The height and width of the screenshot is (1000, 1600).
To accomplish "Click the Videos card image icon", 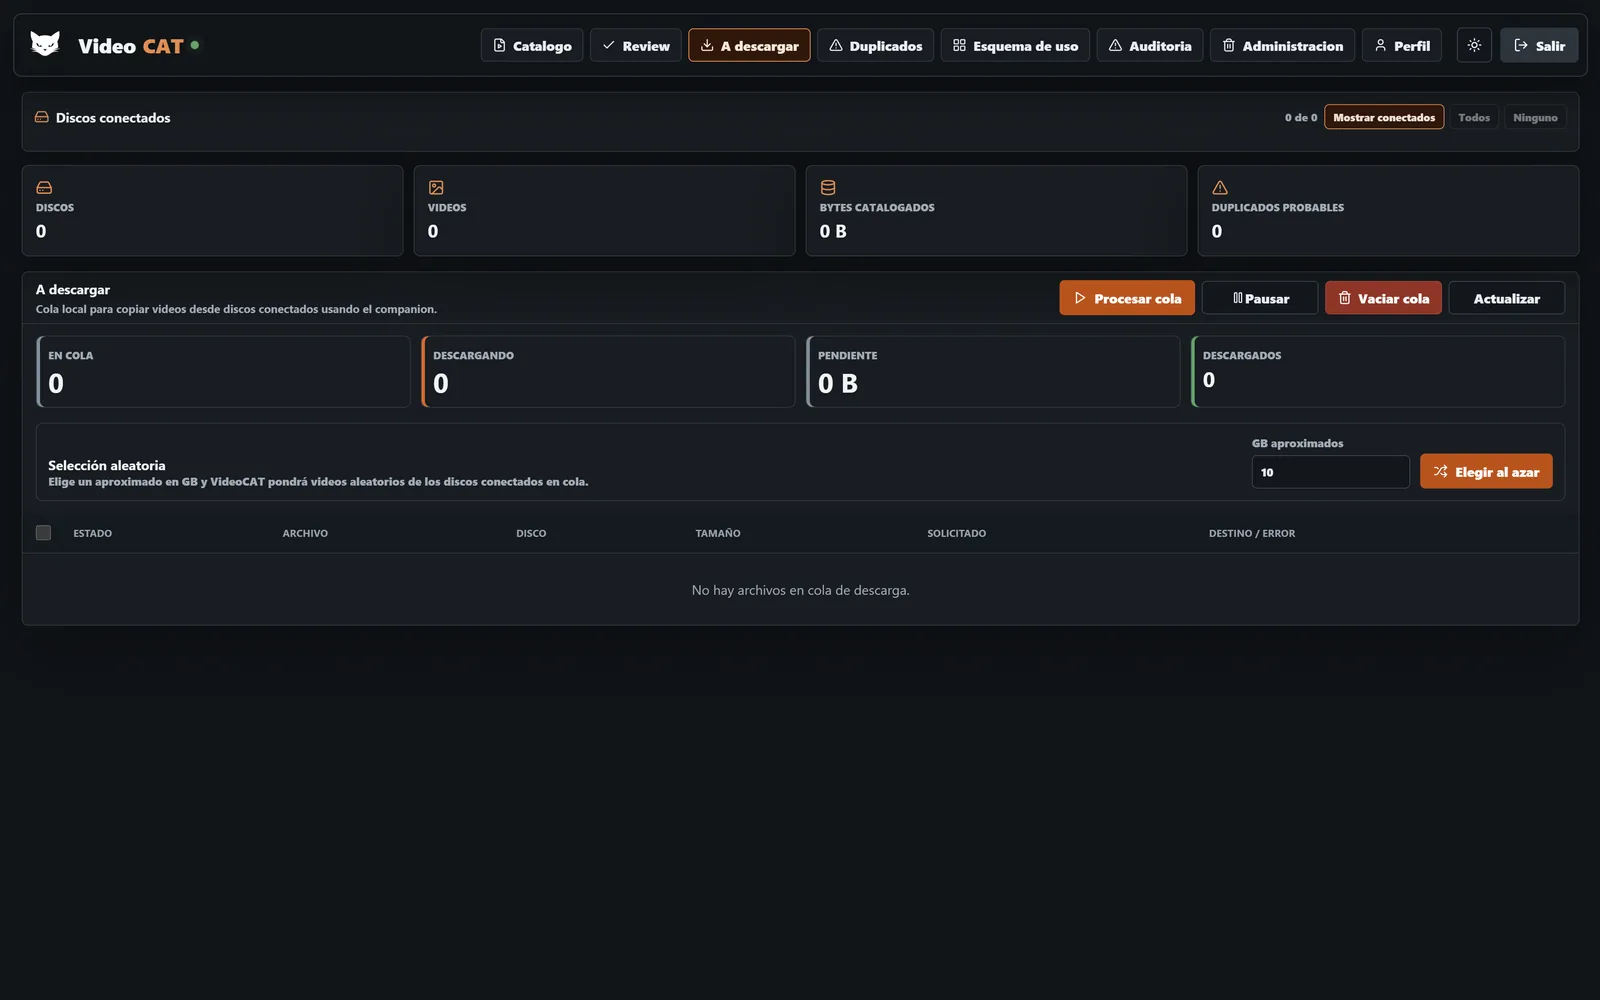I will (x=436, y=187).
